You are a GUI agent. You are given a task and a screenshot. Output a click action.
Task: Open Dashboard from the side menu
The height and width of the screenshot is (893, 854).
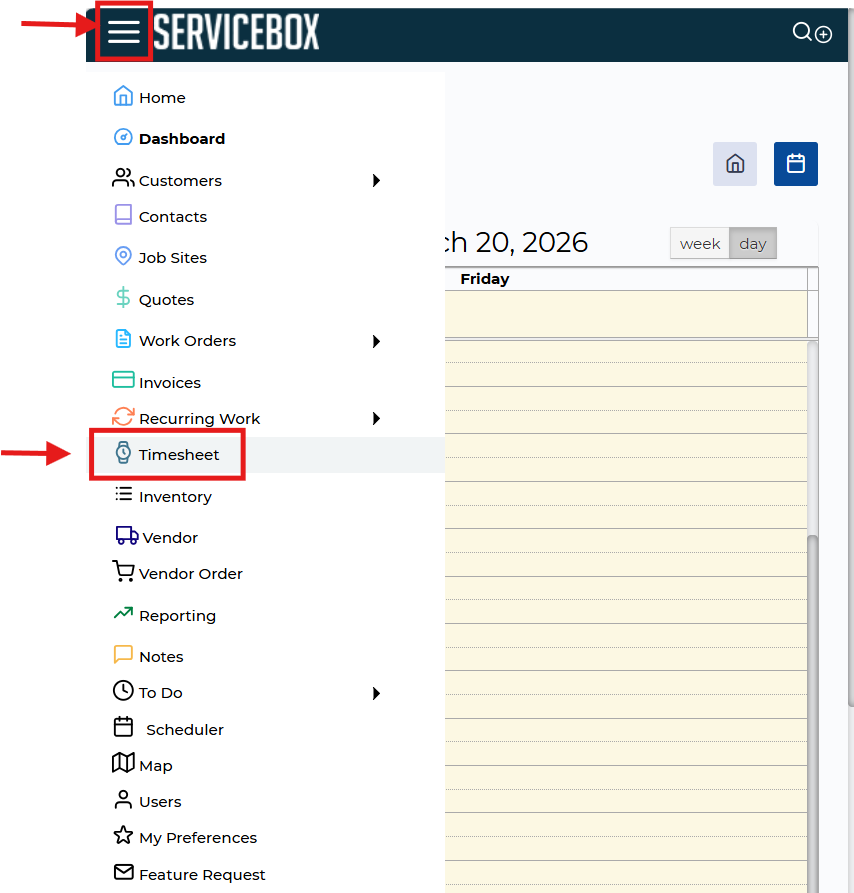pos(181,139)
